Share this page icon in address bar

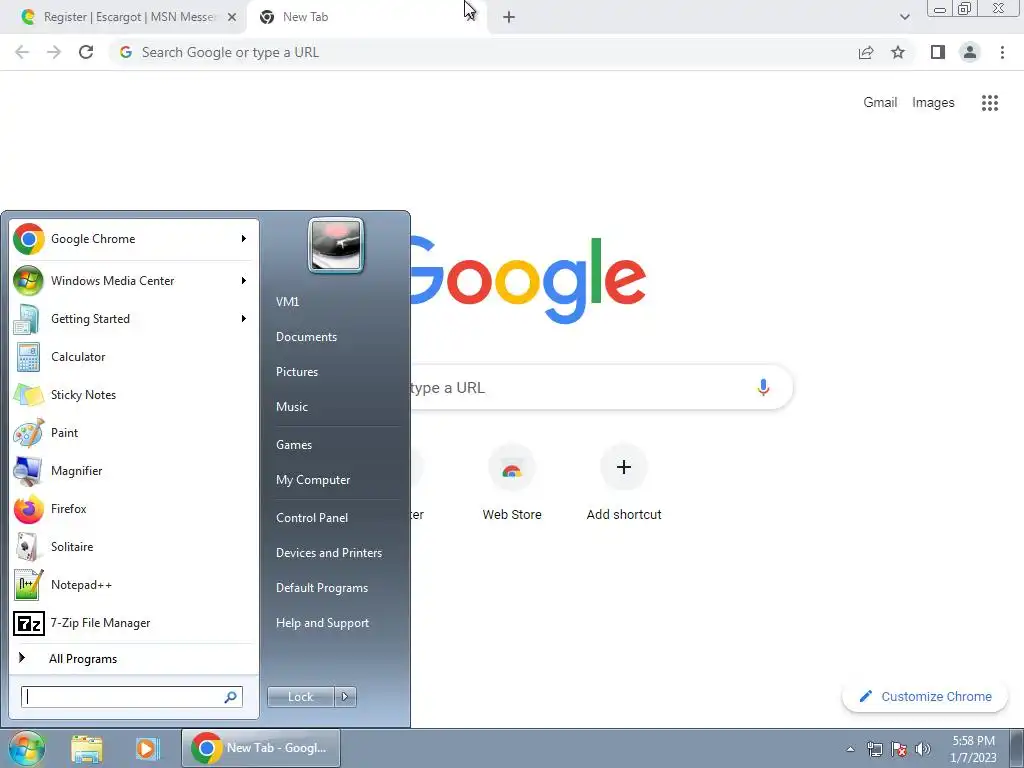pyautogui.click(x=866, y=52)
